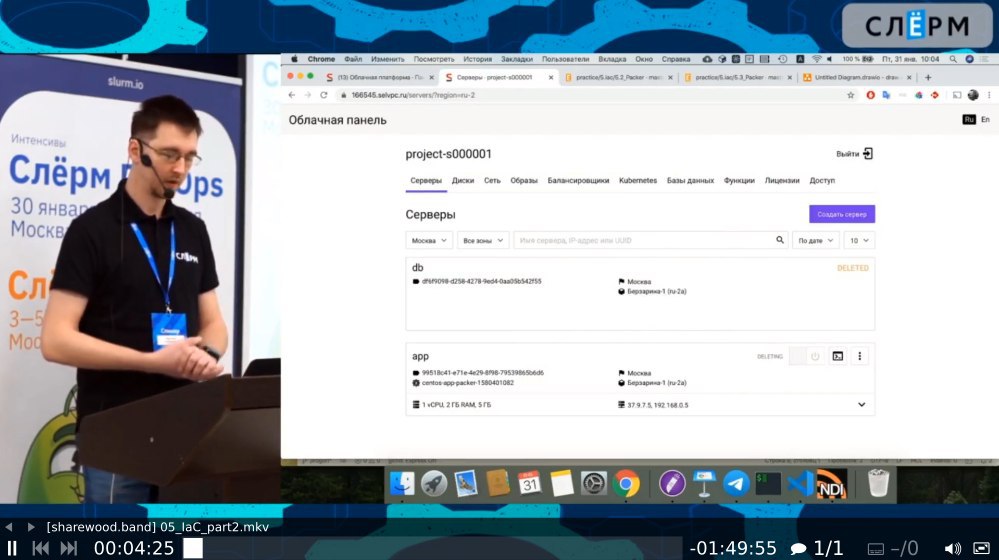
Task: Select the Серверы tab
Action: [x=426, y=181]
